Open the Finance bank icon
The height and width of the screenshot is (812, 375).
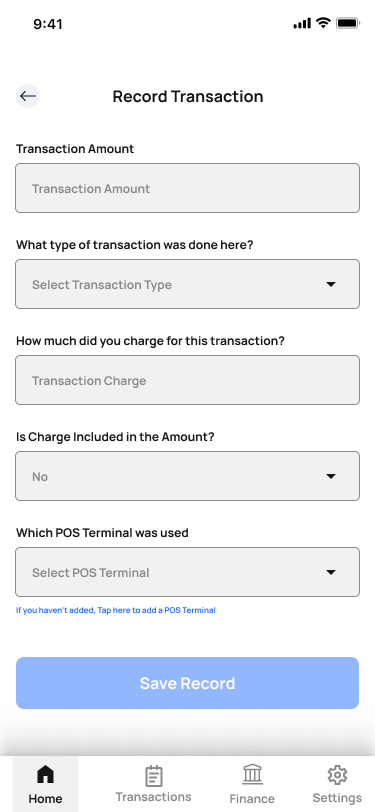click(x=252, y=775)
